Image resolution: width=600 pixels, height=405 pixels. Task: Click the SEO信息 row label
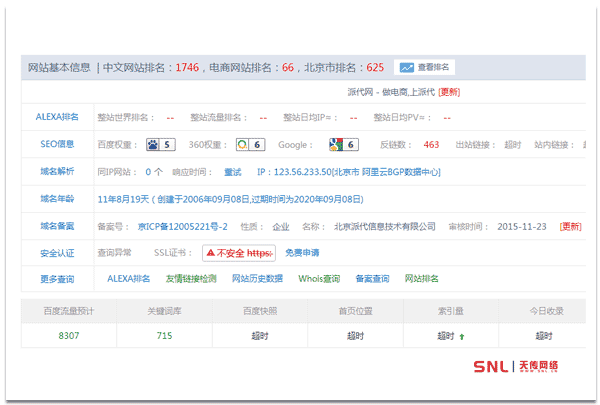click(57, 144)
